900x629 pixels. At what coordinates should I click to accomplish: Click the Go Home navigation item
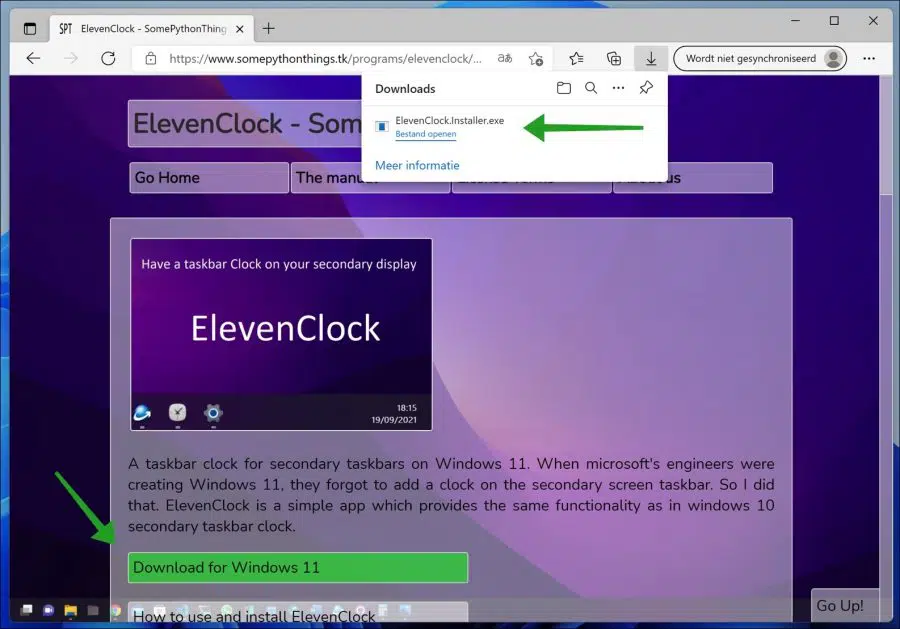tap(209, 178)
